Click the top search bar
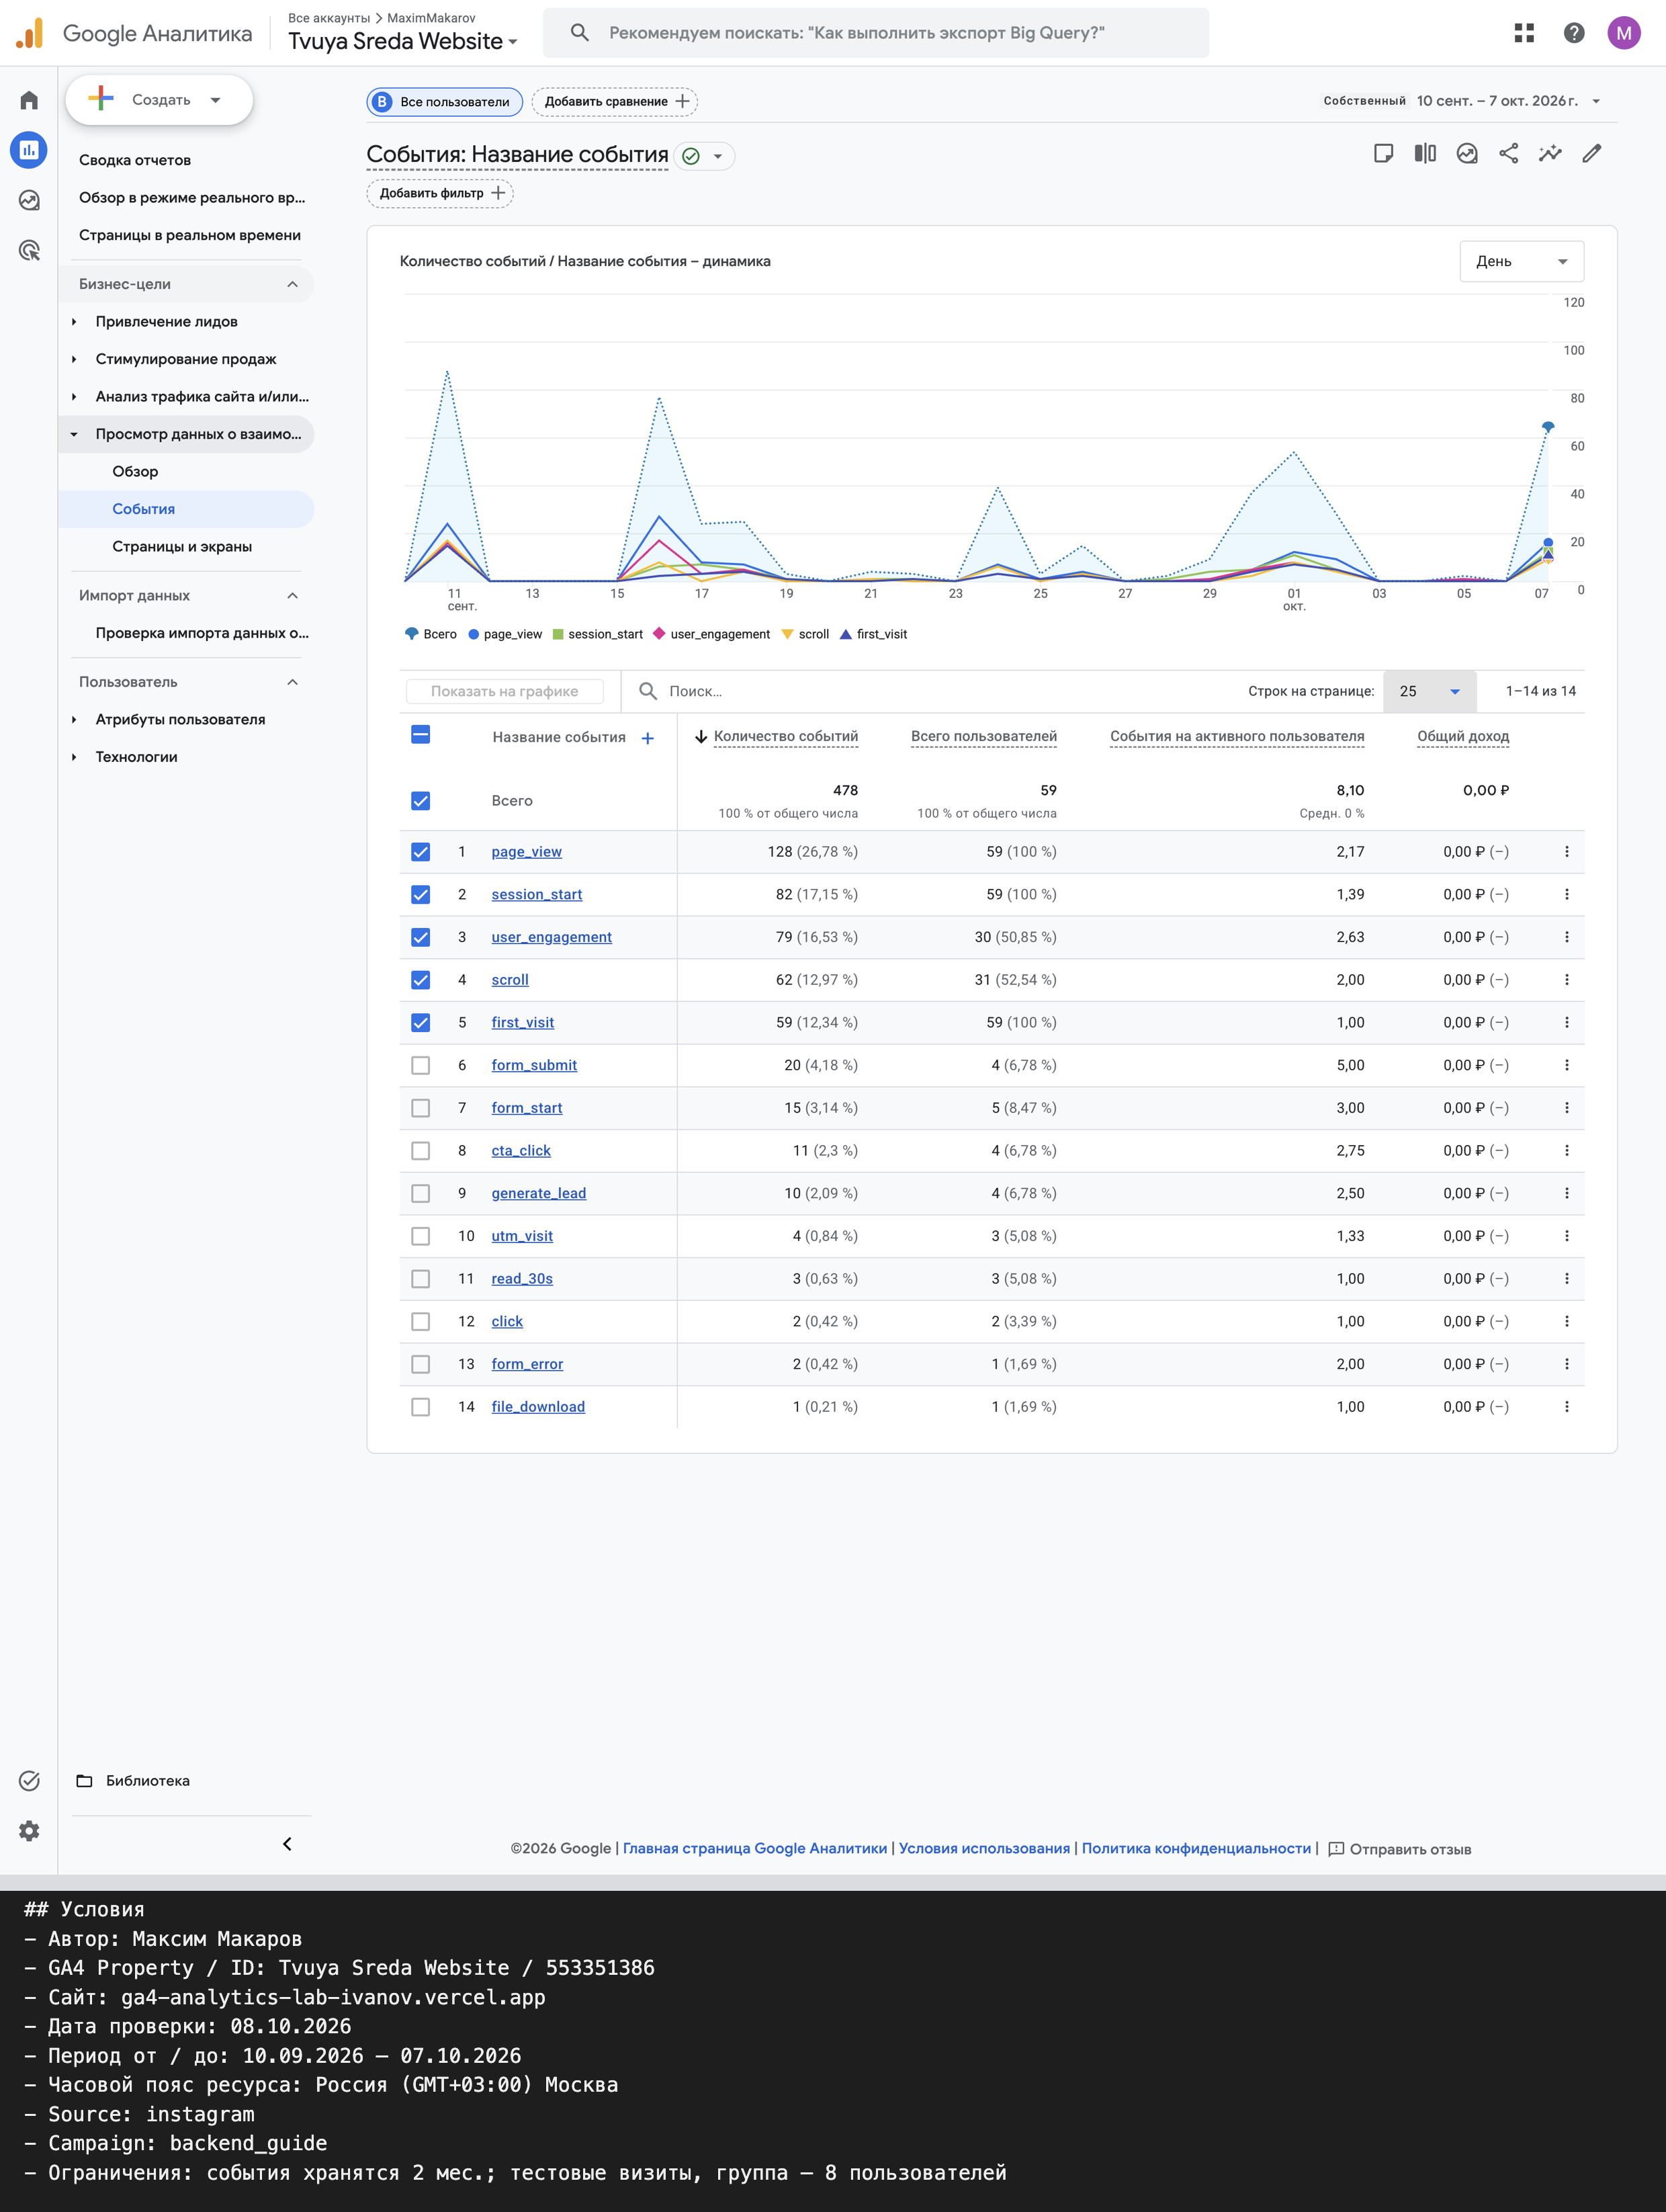 [876, 33]
